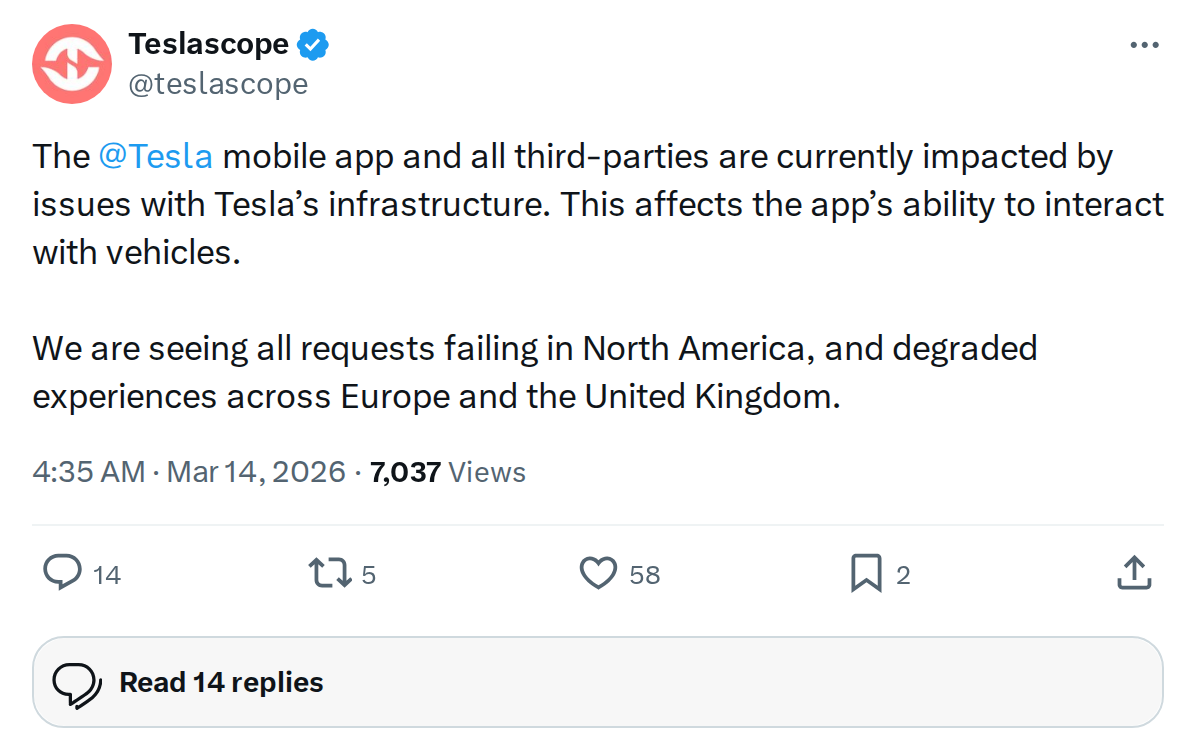Open the reply count beside the comment bubble
The image size is (1196, 744).
(107, 575)
